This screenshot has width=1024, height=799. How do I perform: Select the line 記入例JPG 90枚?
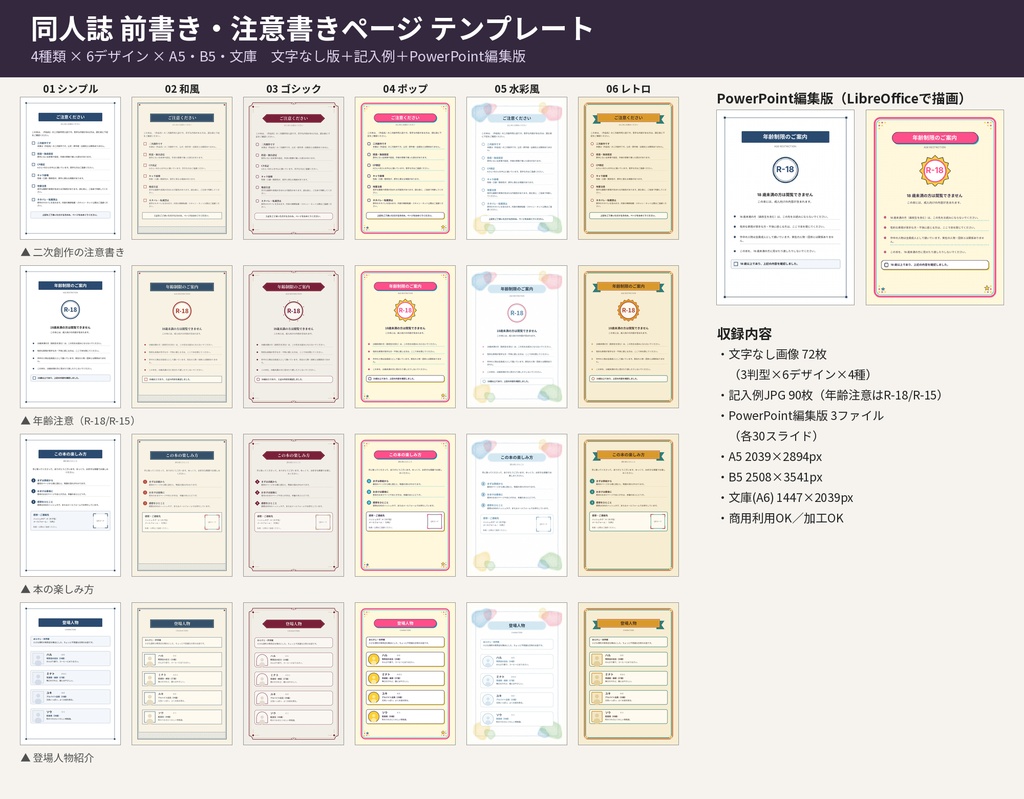coord(831,395)
